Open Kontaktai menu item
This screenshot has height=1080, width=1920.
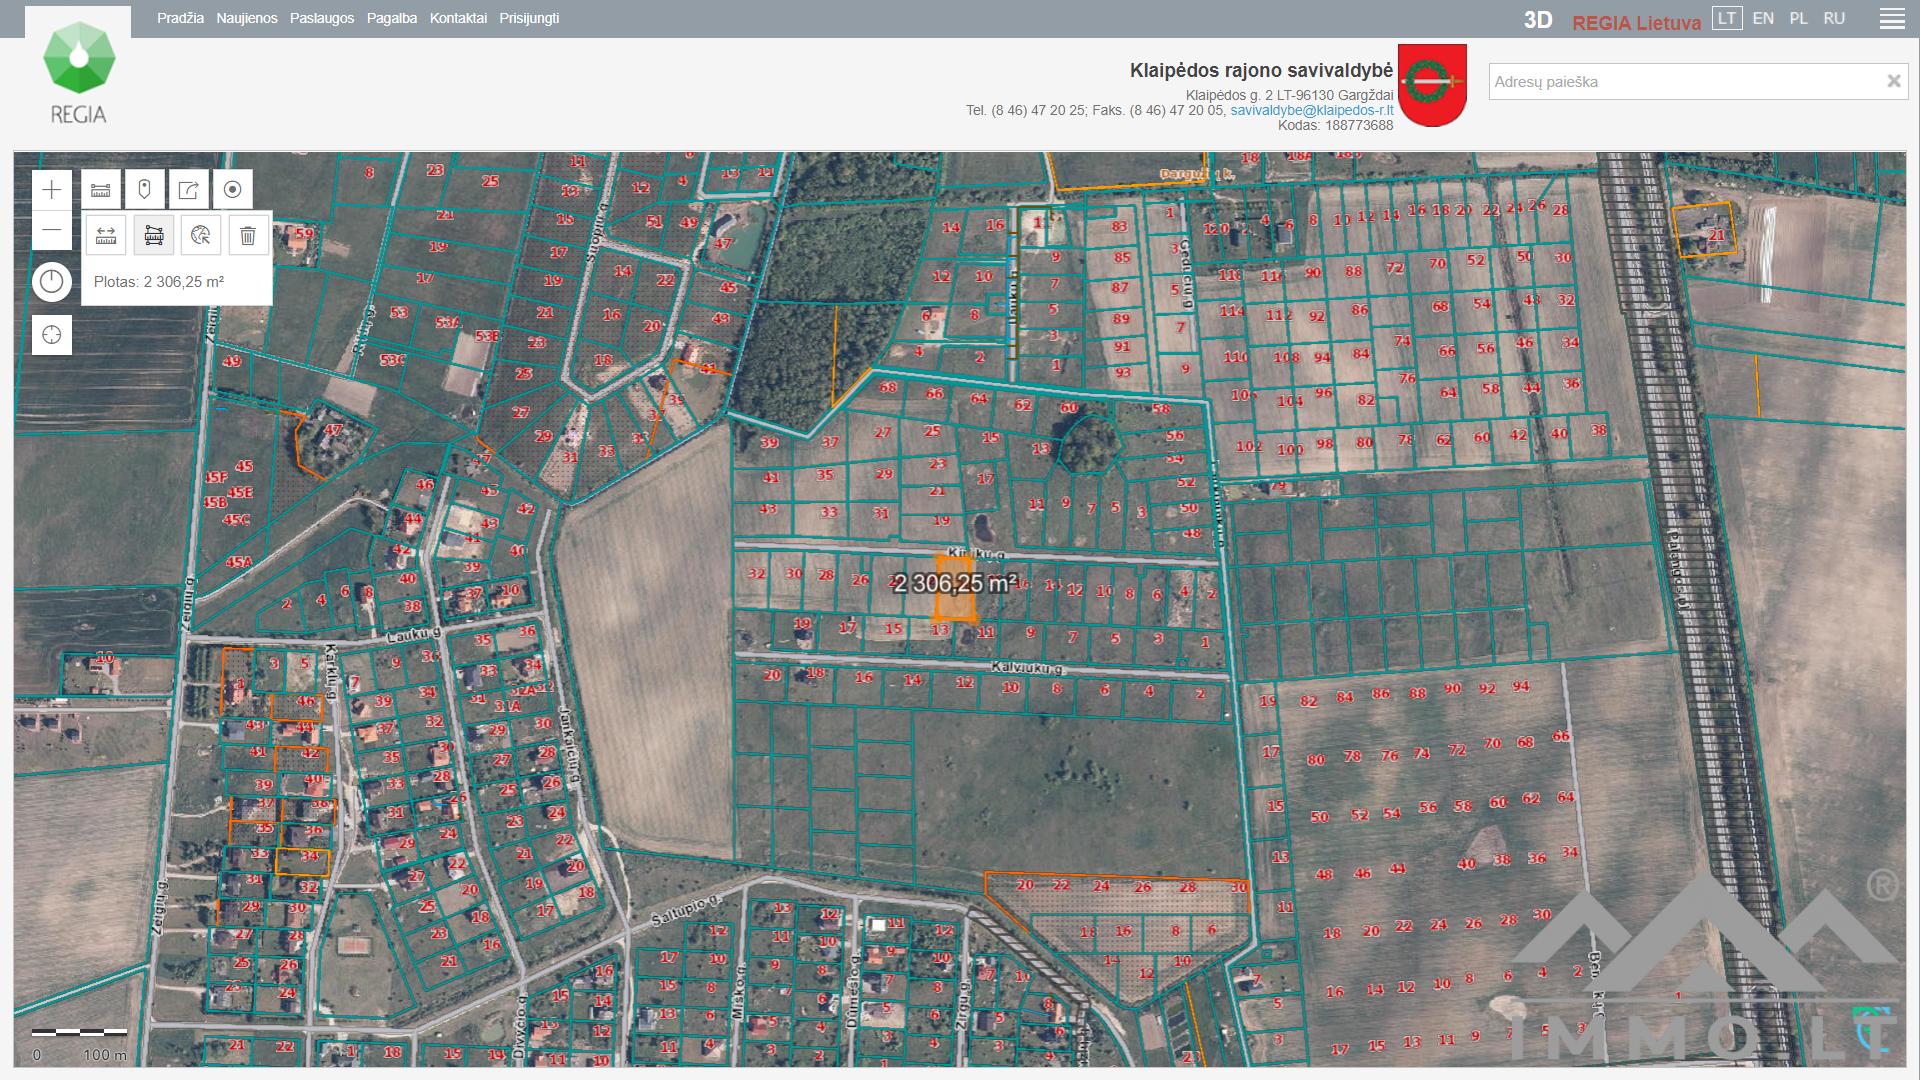tap(458, 18)
